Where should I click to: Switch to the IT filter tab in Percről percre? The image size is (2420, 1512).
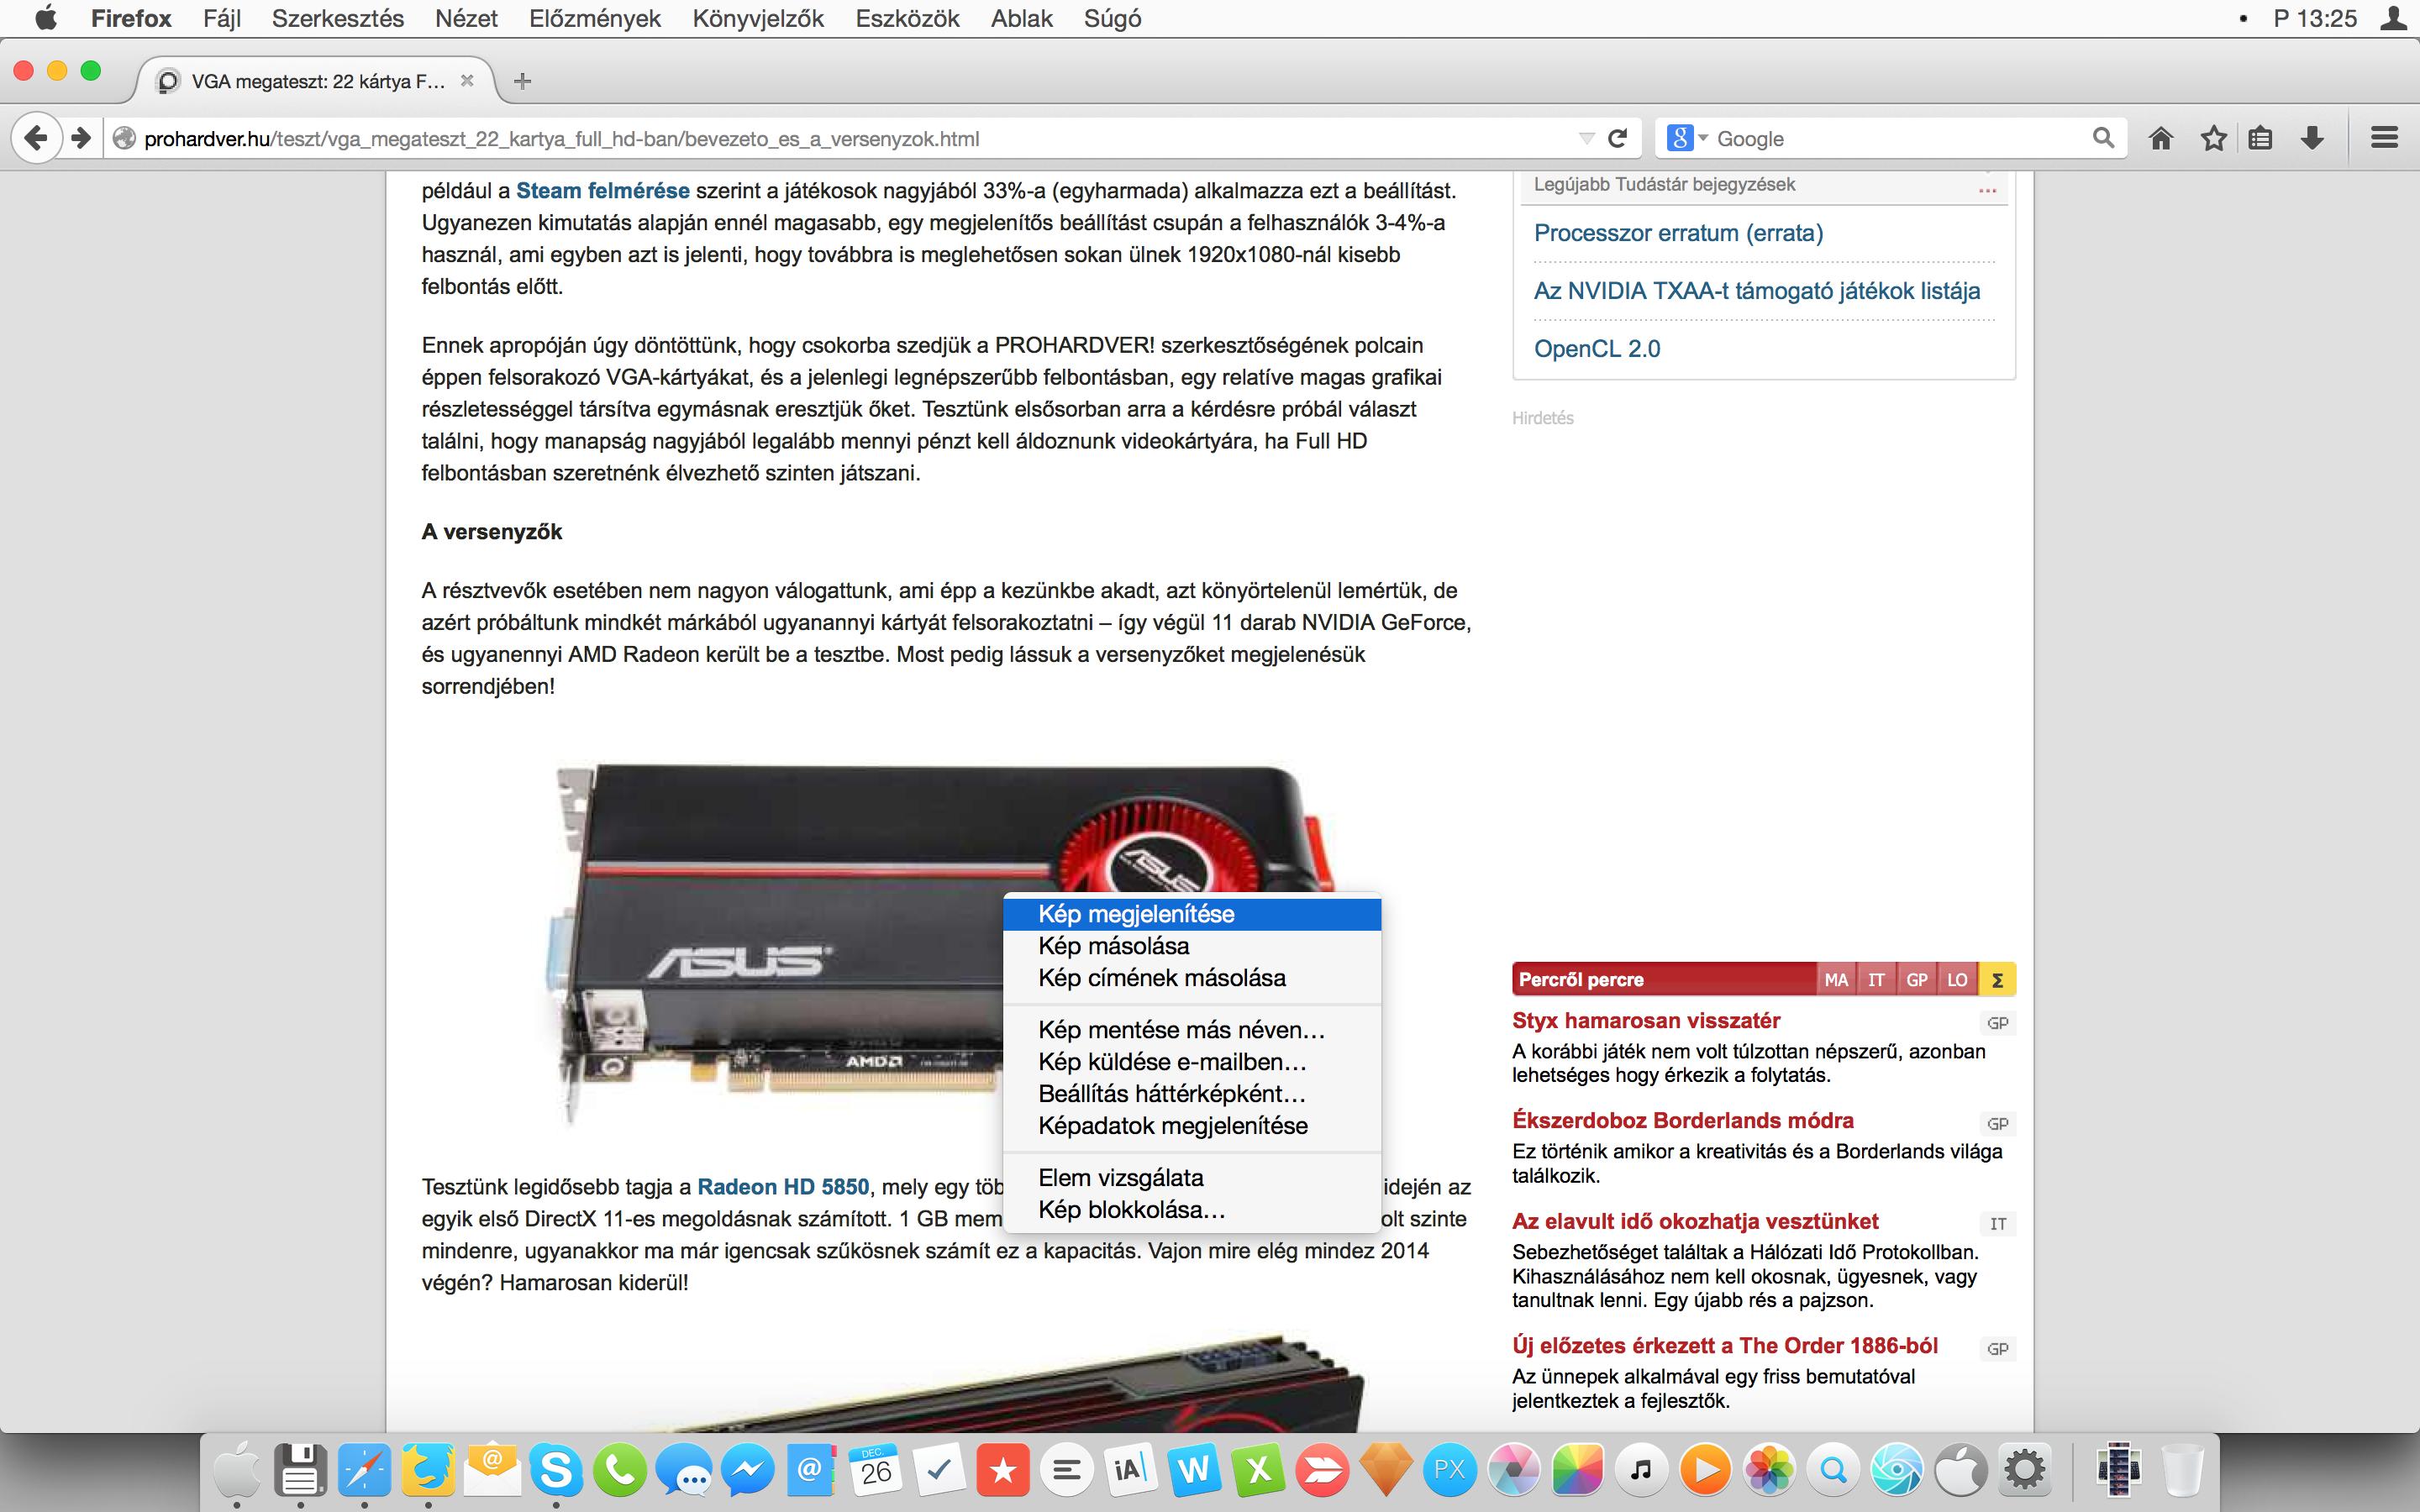1876,980
